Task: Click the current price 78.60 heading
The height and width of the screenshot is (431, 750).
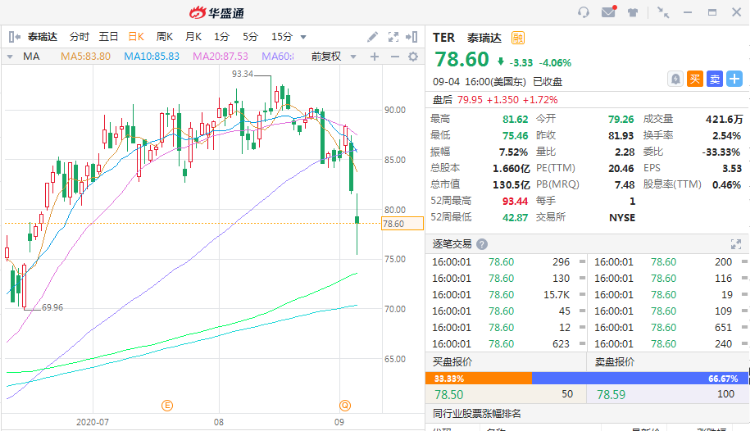Action: tap(462, 60)
